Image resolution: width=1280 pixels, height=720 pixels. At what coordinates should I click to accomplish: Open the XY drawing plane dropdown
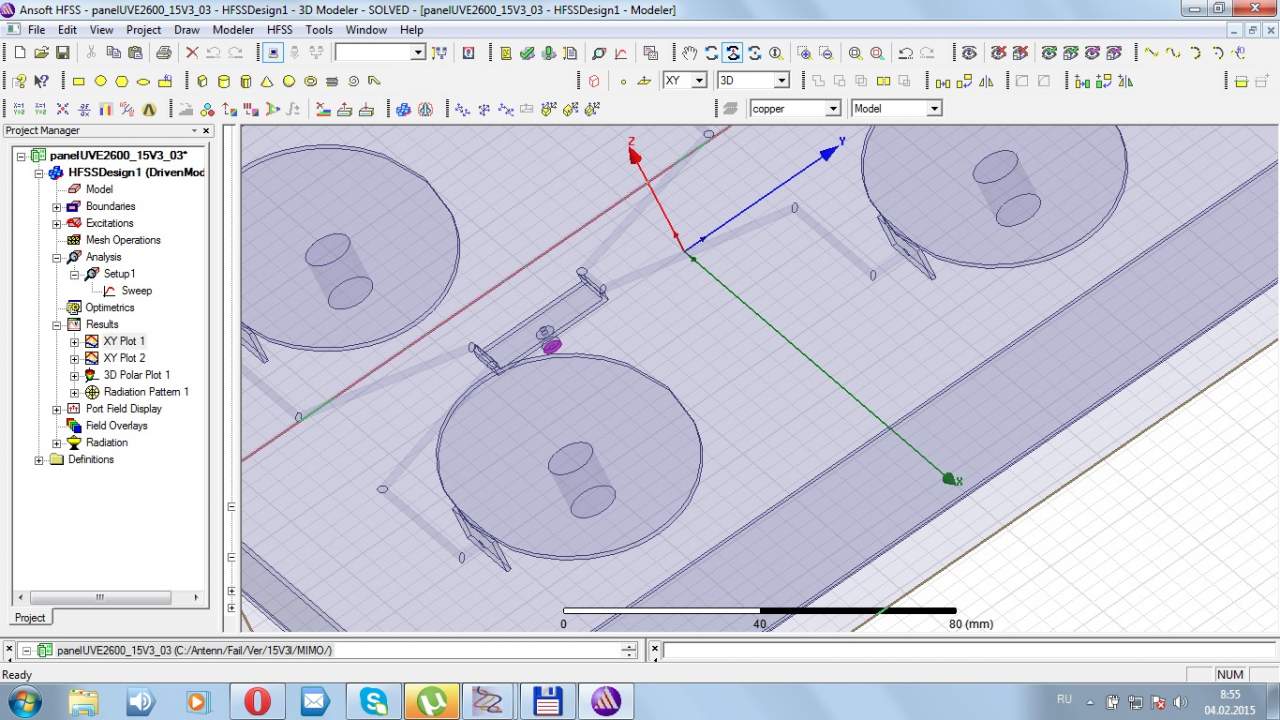[698, 80]
